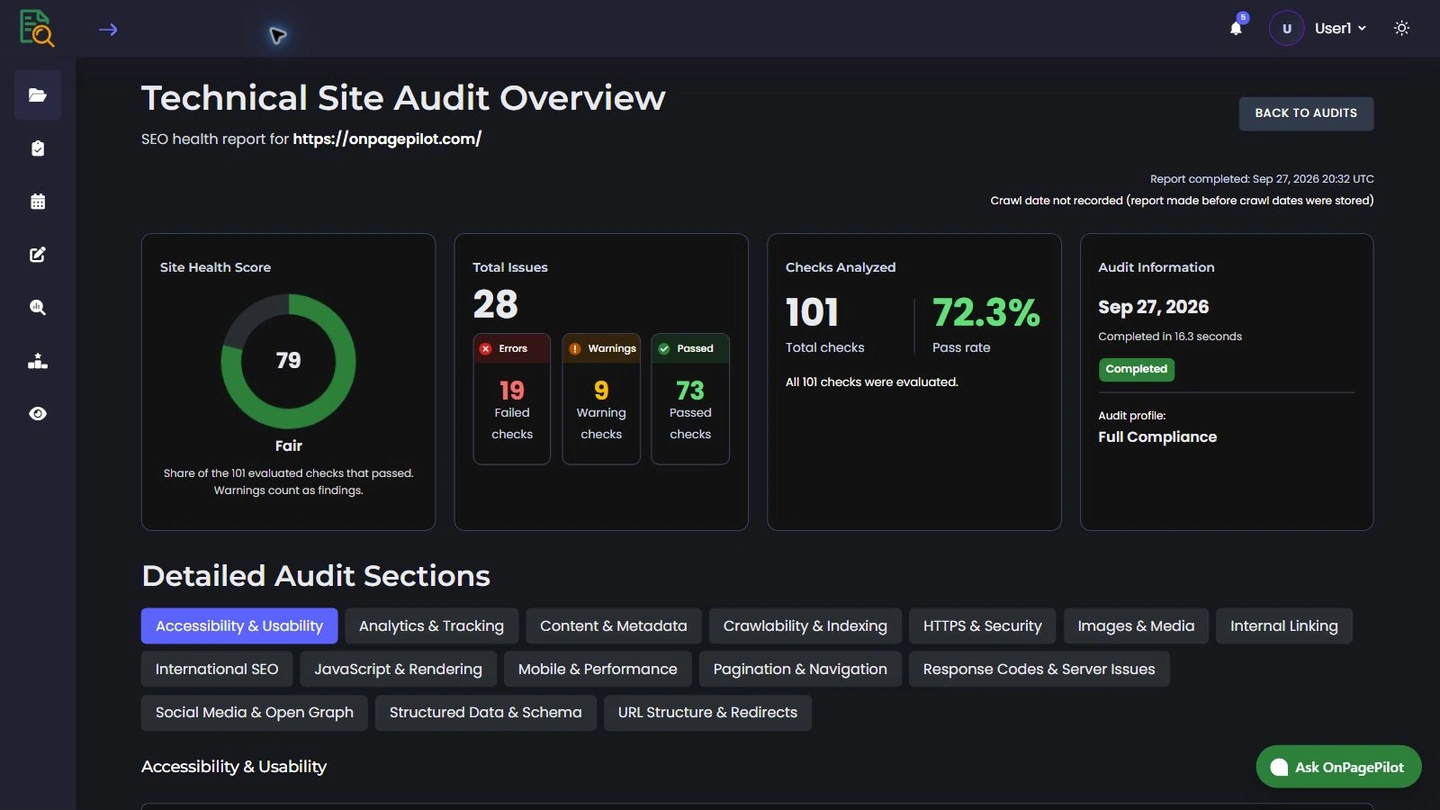Select Structured Data & Schema tab

[x=485, y=712]
